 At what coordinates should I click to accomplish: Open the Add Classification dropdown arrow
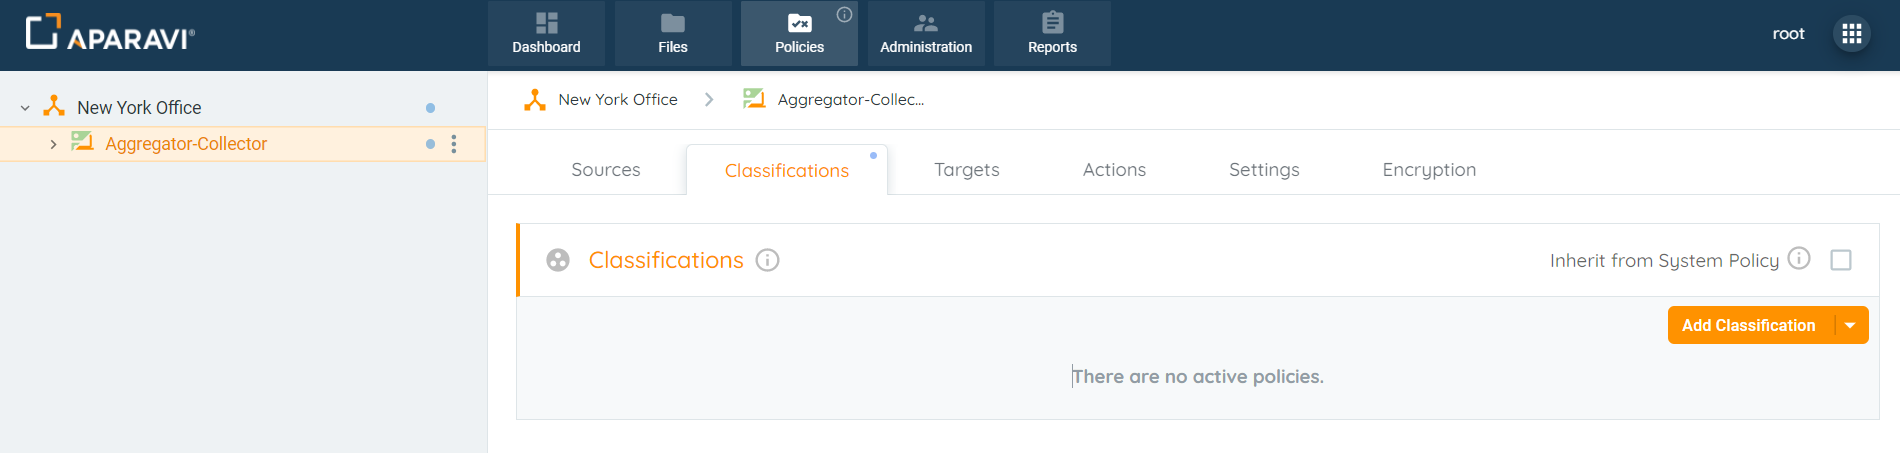(1851, 325)
